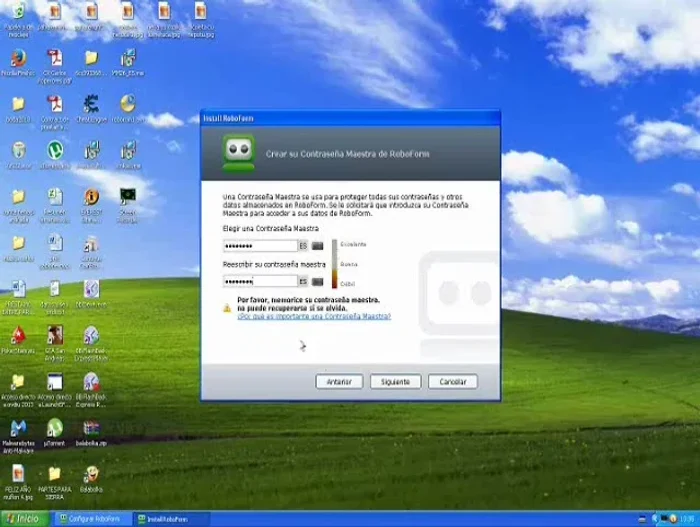Screen dimensions: 700x527
Task: Open on-screen keyboard for retype password field
Action: pos(318,281)
